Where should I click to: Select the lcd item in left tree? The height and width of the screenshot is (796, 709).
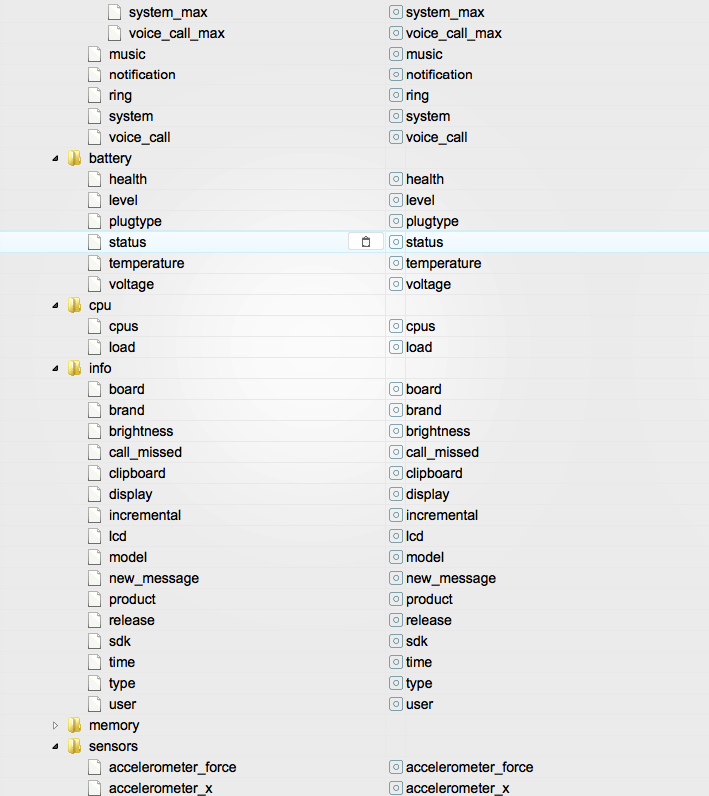pyautogui.click(x=117, y=536)
